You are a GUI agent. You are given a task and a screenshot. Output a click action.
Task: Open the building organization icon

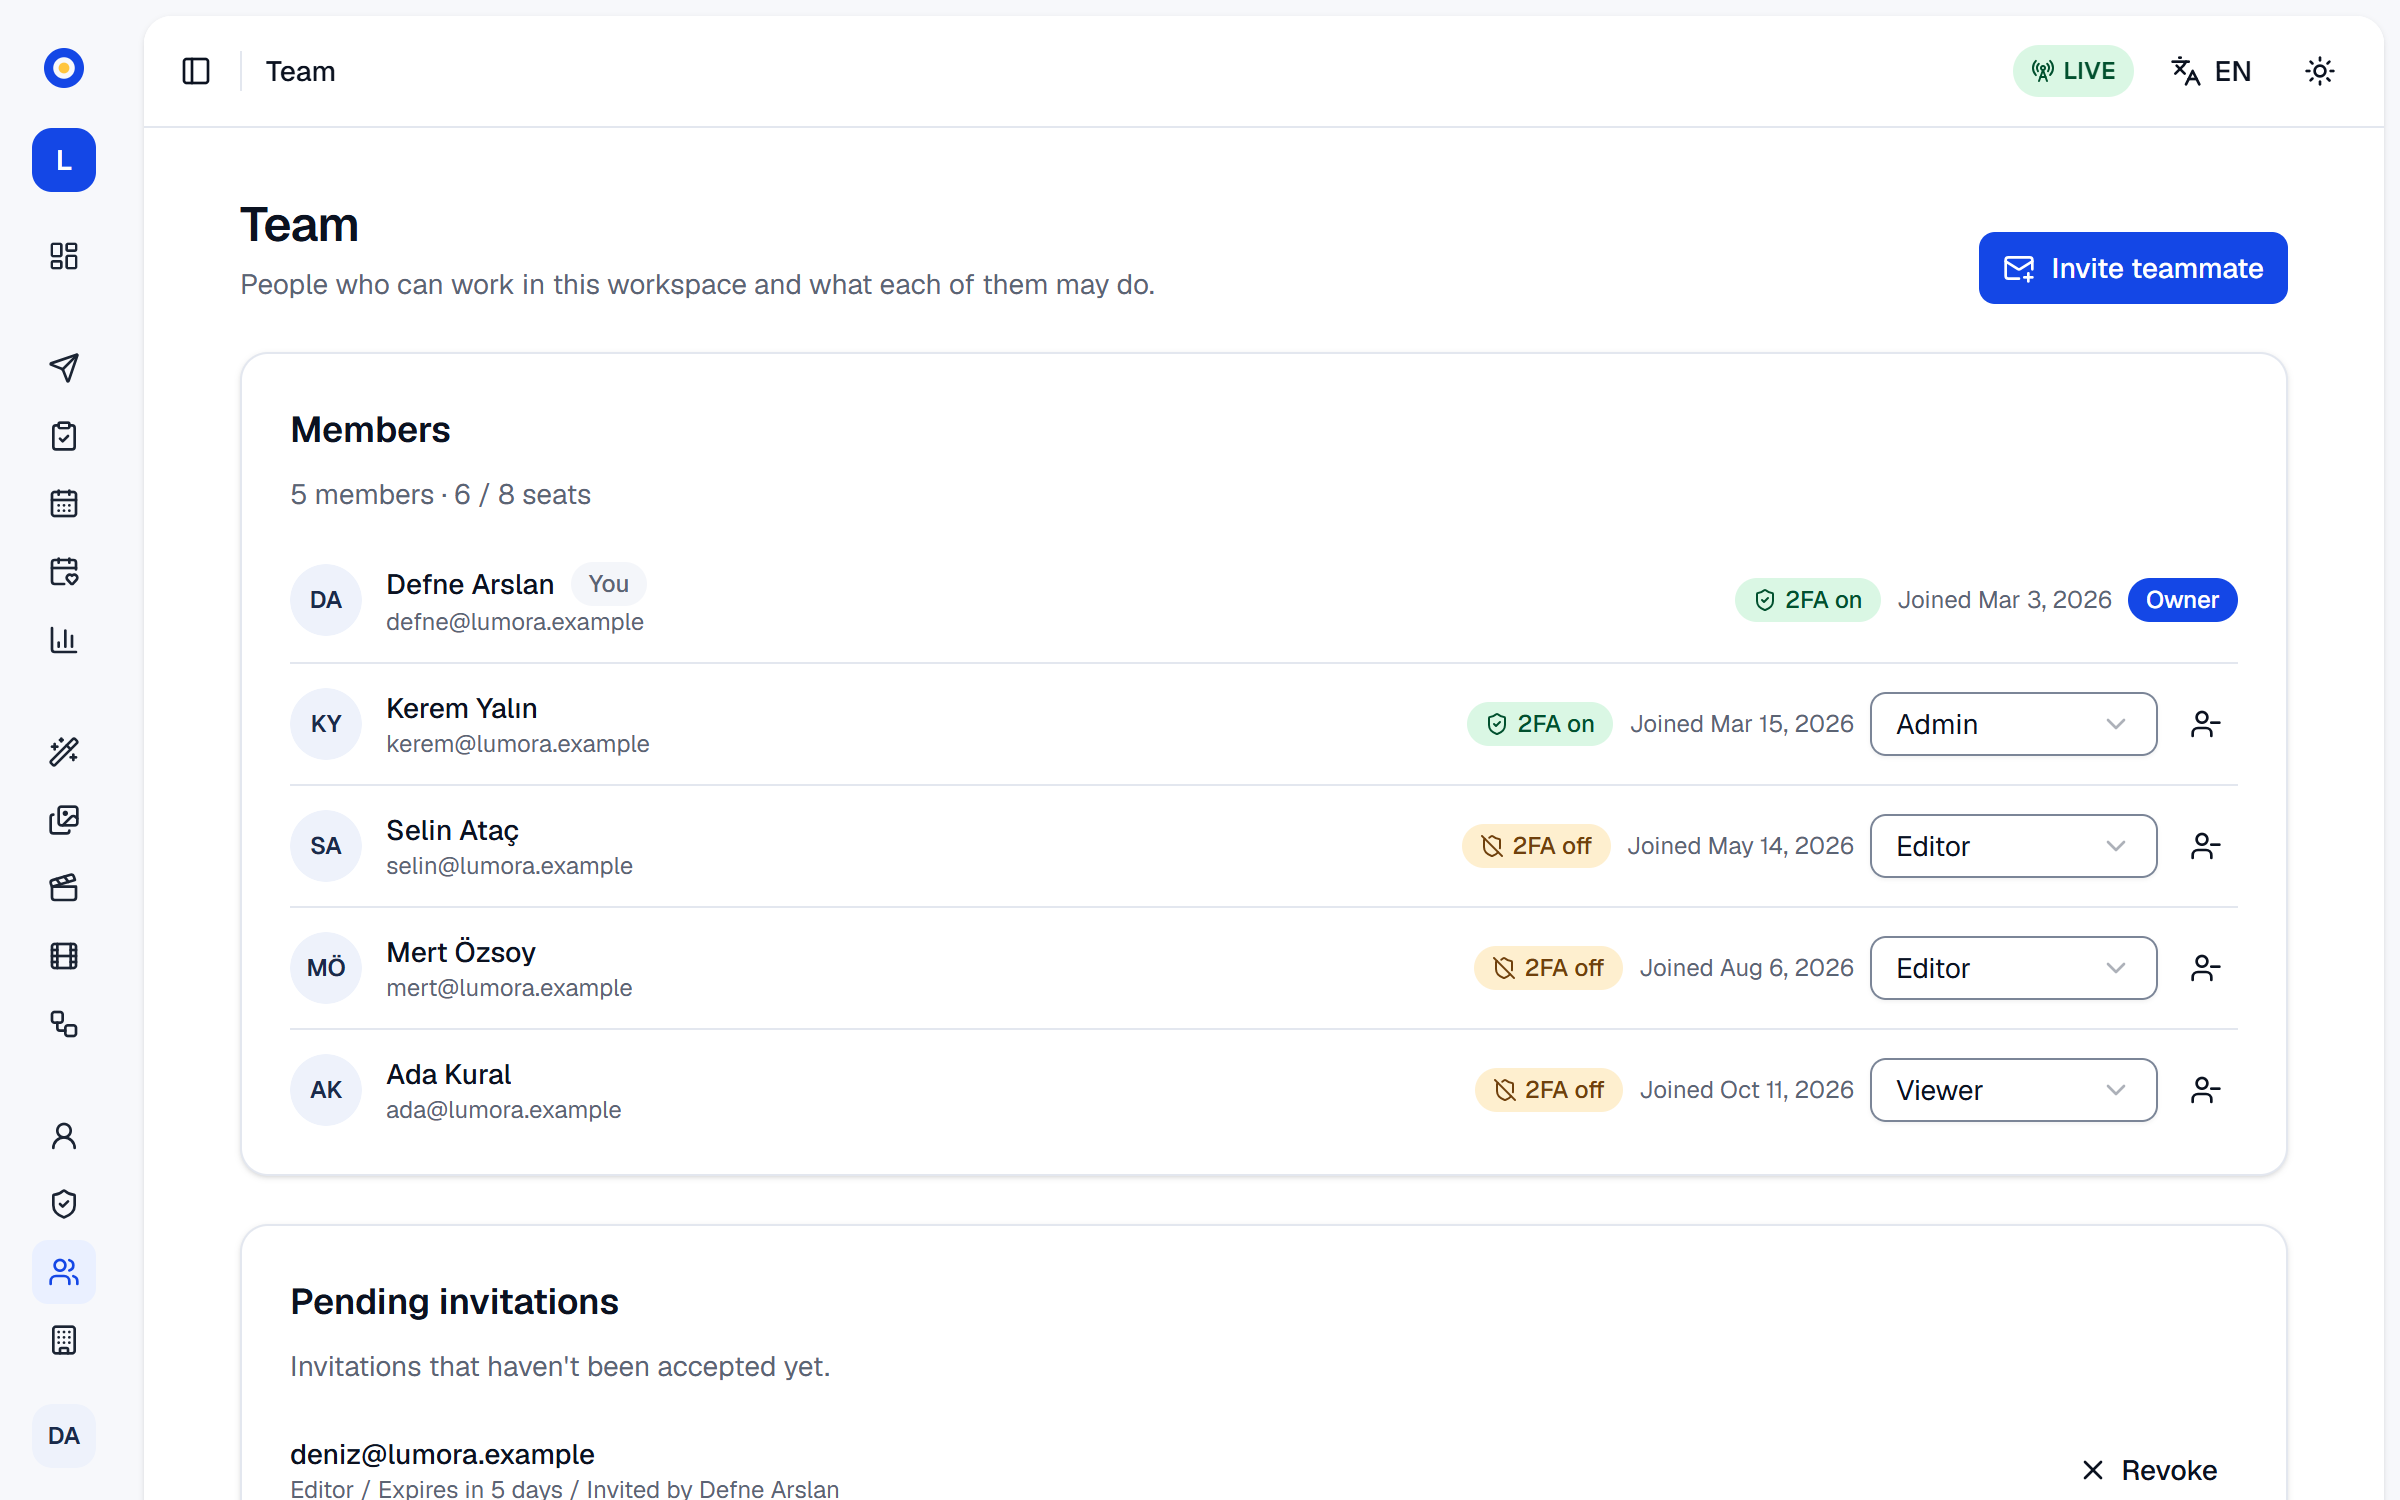pos(64,1340)
